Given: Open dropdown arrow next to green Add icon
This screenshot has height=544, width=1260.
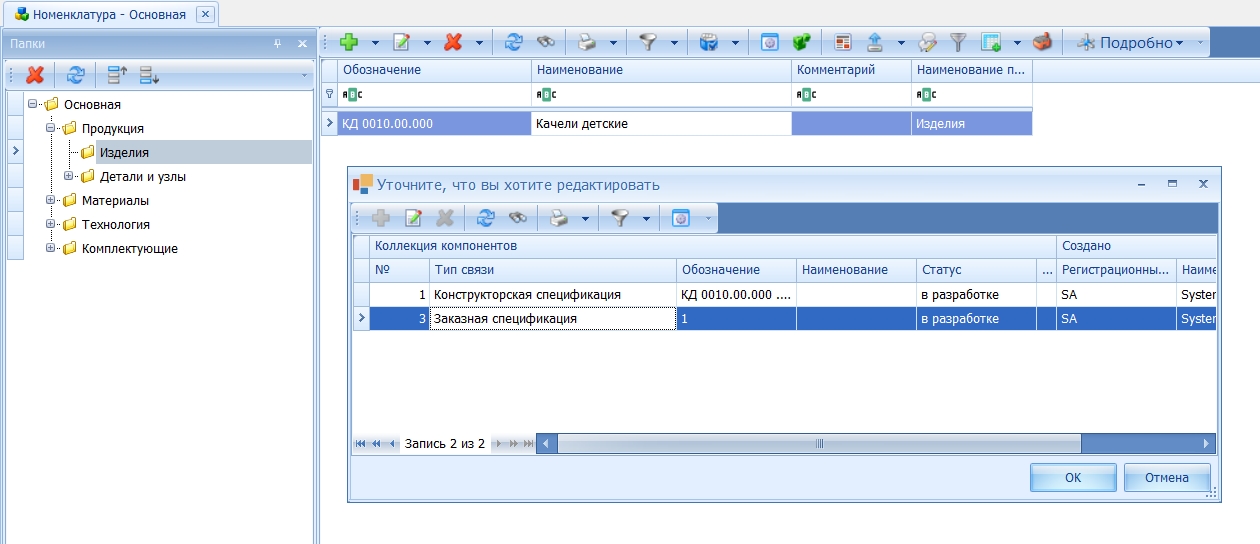Looking at the screenshot, I should click(x=376, y=43).
